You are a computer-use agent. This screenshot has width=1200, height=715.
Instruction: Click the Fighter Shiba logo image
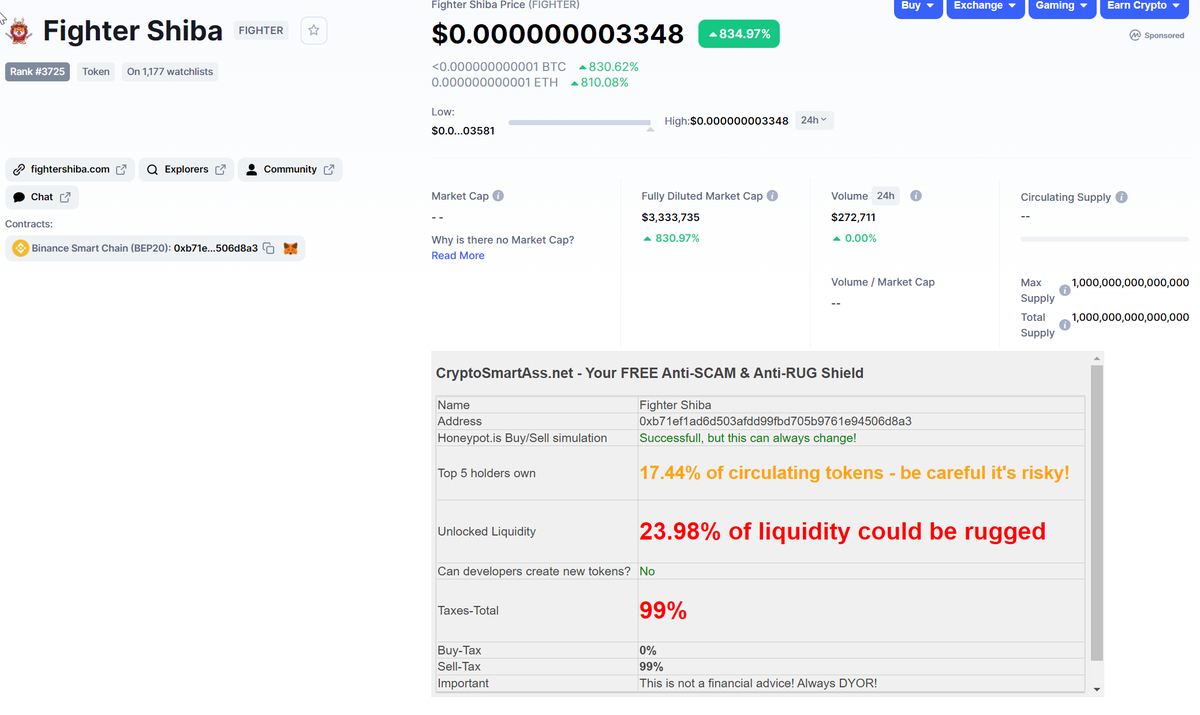18,31
